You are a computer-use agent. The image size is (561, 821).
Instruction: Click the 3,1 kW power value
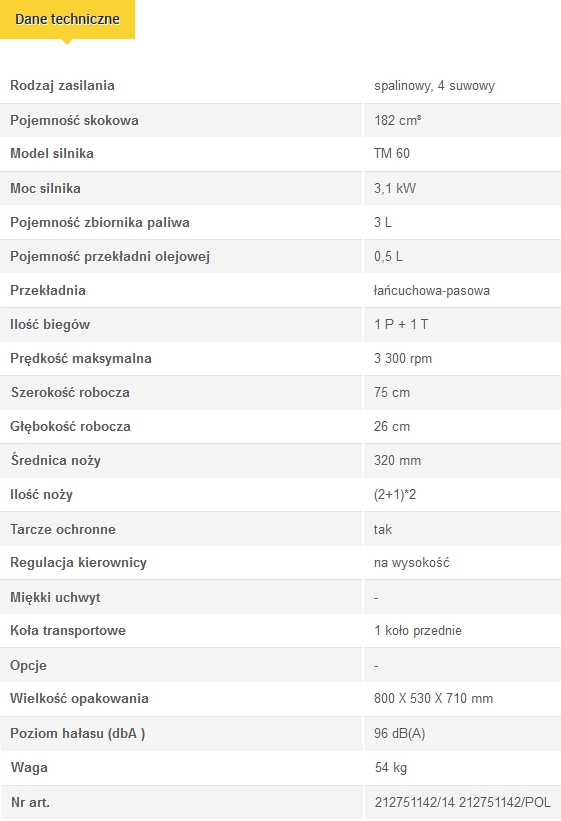pos(395,188)
